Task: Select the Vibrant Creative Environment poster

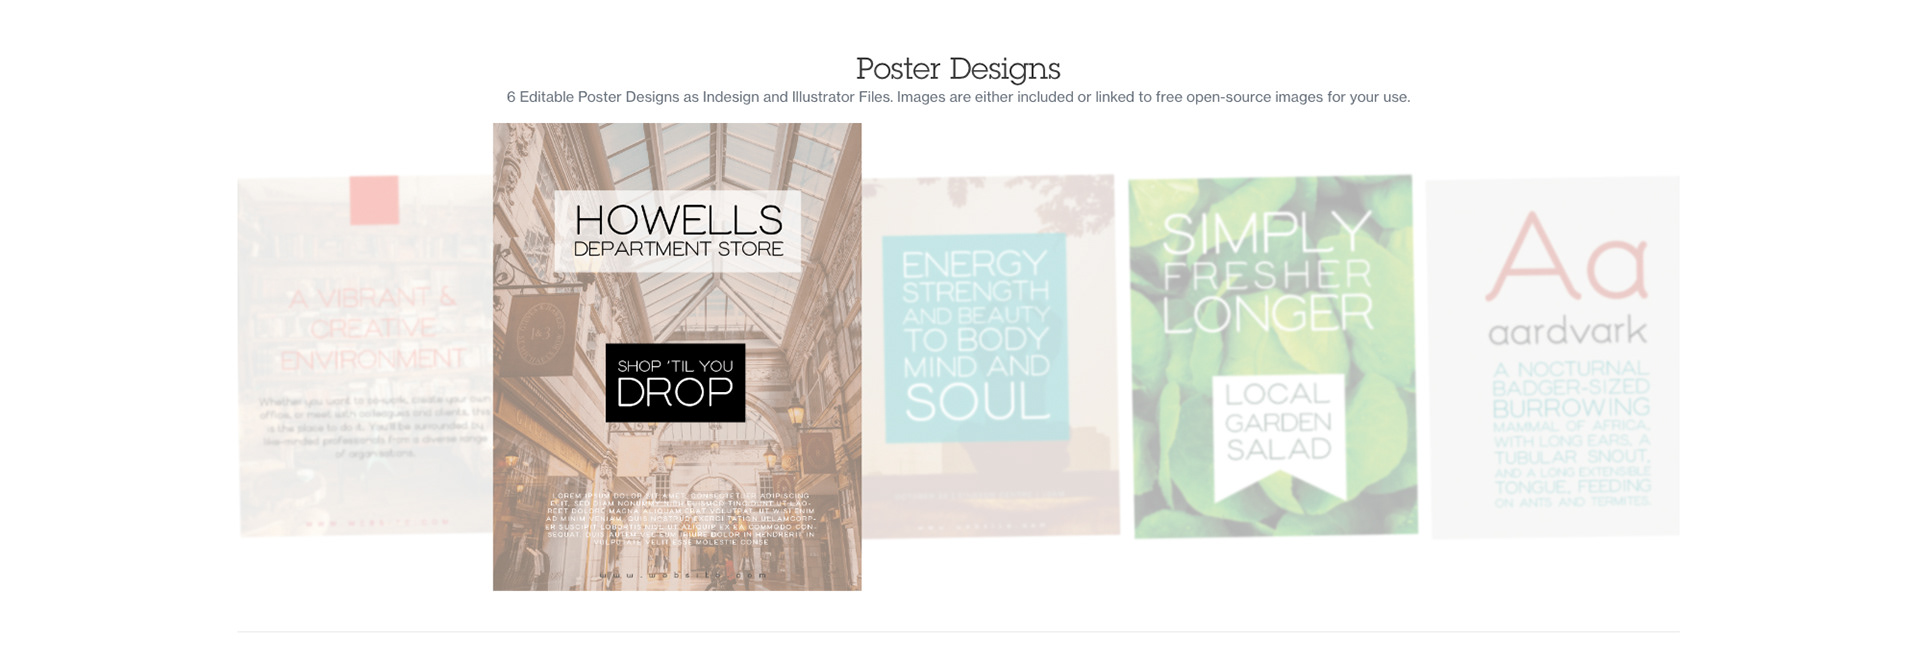Action: pyautogui.click(x=365, y=356)
